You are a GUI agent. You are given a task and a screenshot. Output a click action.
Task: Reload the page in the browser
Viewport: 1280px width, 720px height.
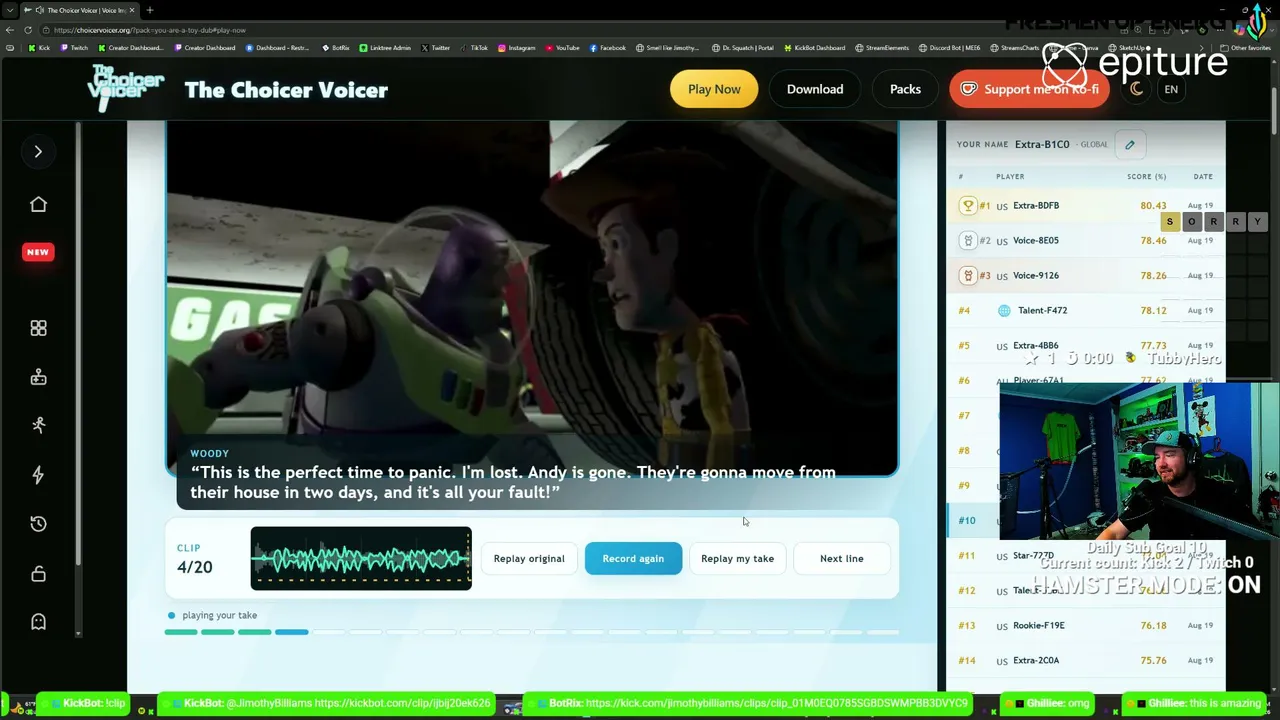pos(28,30)
